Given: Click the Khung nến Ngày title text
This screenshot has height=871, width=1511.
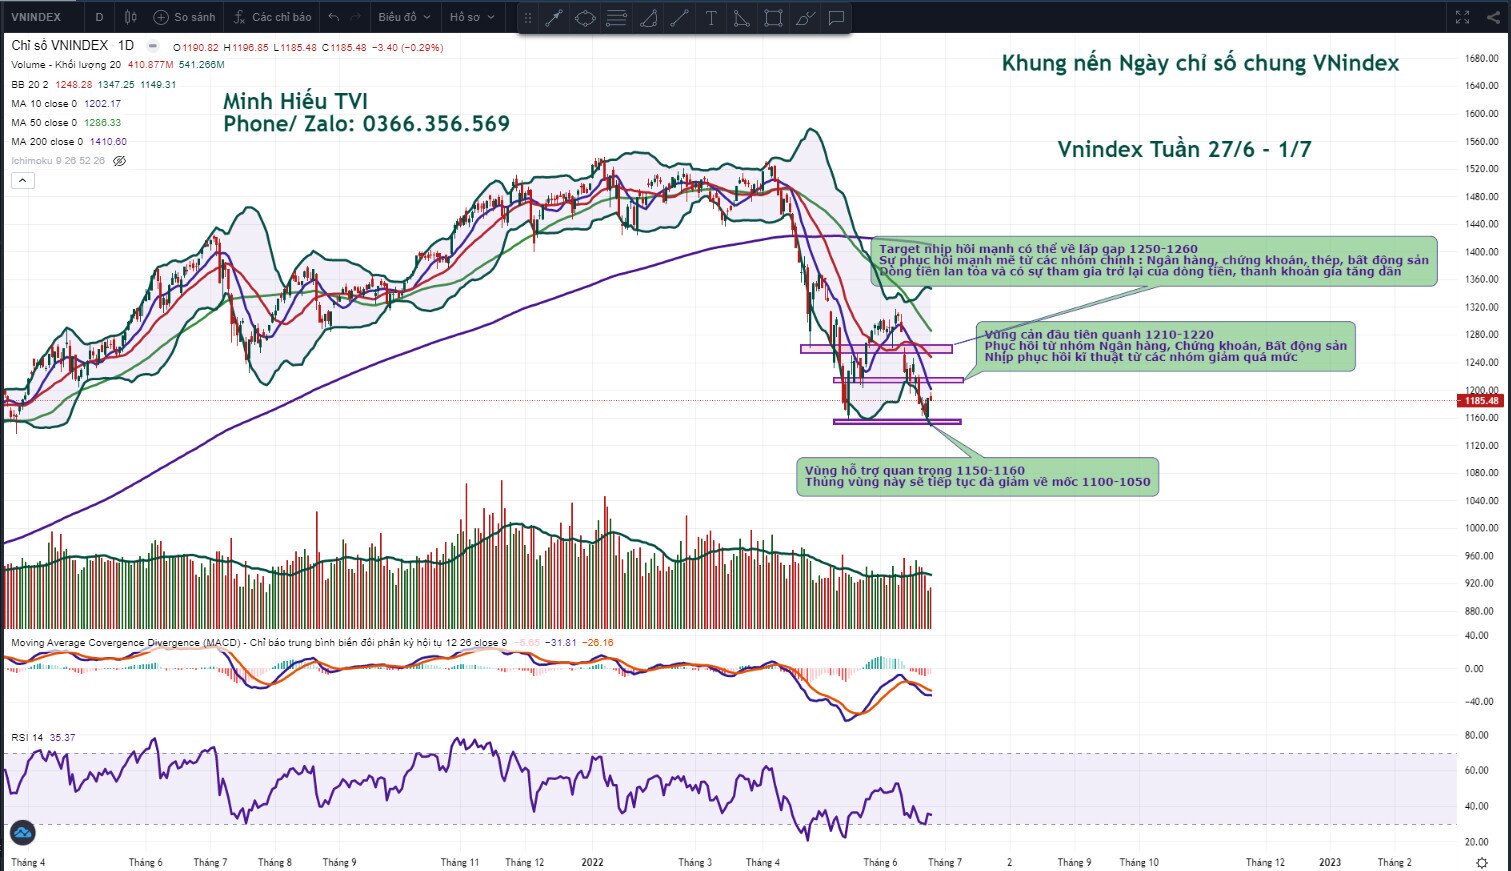Looking at the screenshot, I should (x=1200, y=64).
